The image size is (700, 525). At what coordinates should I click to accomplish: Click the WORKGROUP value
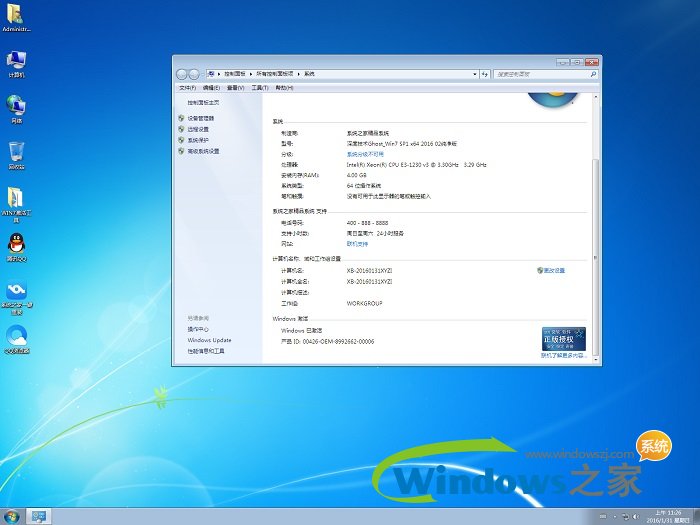[364, 304]
